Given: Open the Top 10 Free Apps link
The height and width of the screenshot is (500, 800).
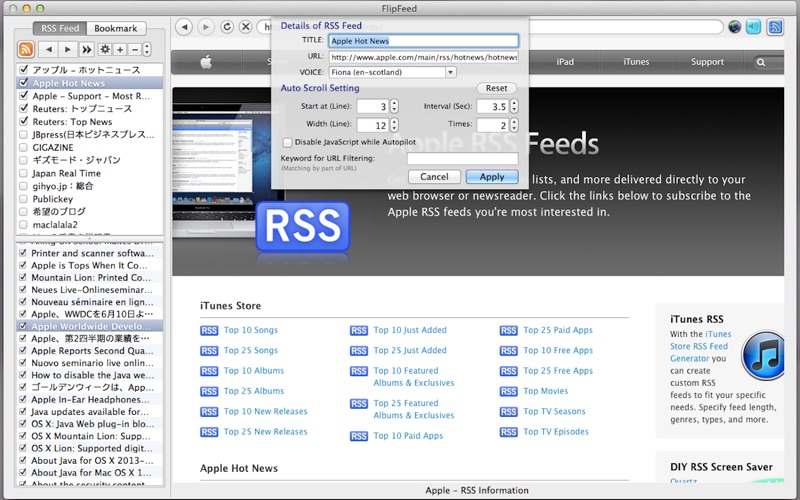Looking at the screenshot, I should click(x=558, y=351).
